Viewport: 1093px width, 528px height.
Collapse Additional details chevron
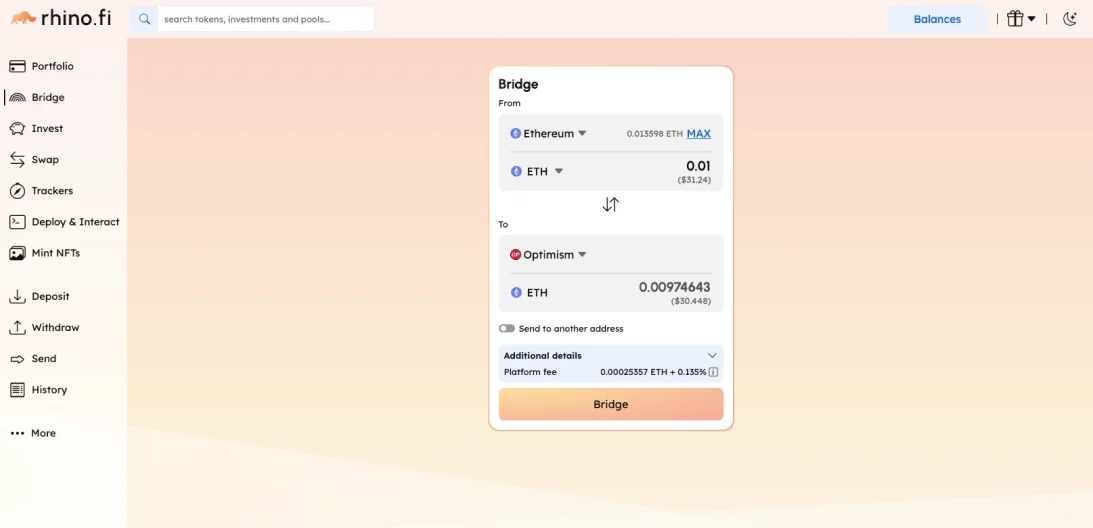pyautogui.click(x=712, y=355)
